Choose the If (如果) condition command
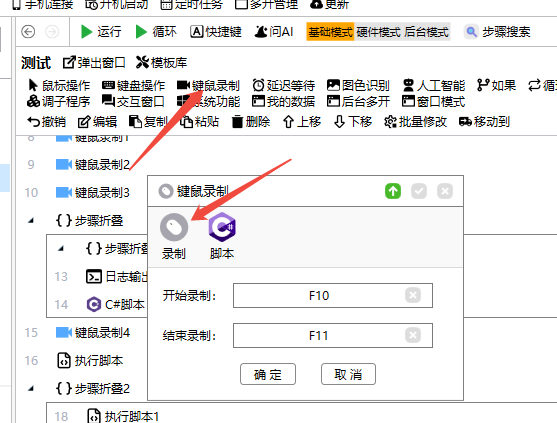This screenshot has width=557, height=423. click(496, 85)
